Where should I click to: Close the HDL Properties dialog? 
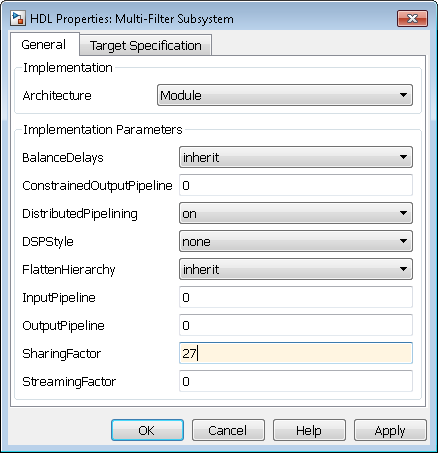click(412, 18)
